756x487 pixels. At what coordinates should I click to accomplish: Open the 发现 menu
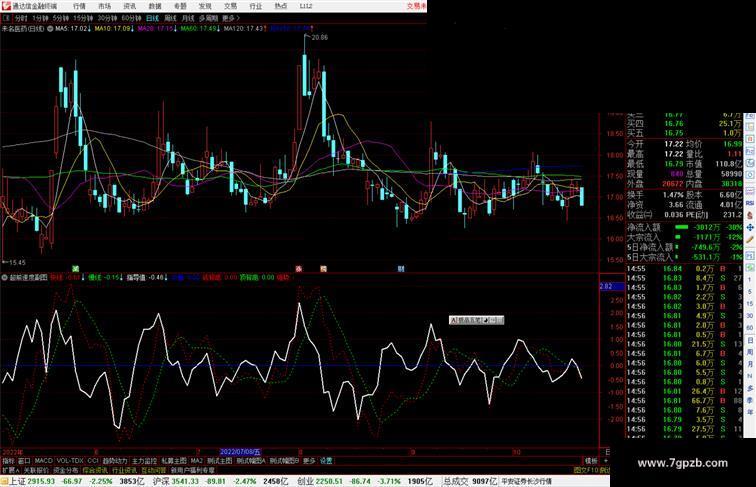coord(205,6)
